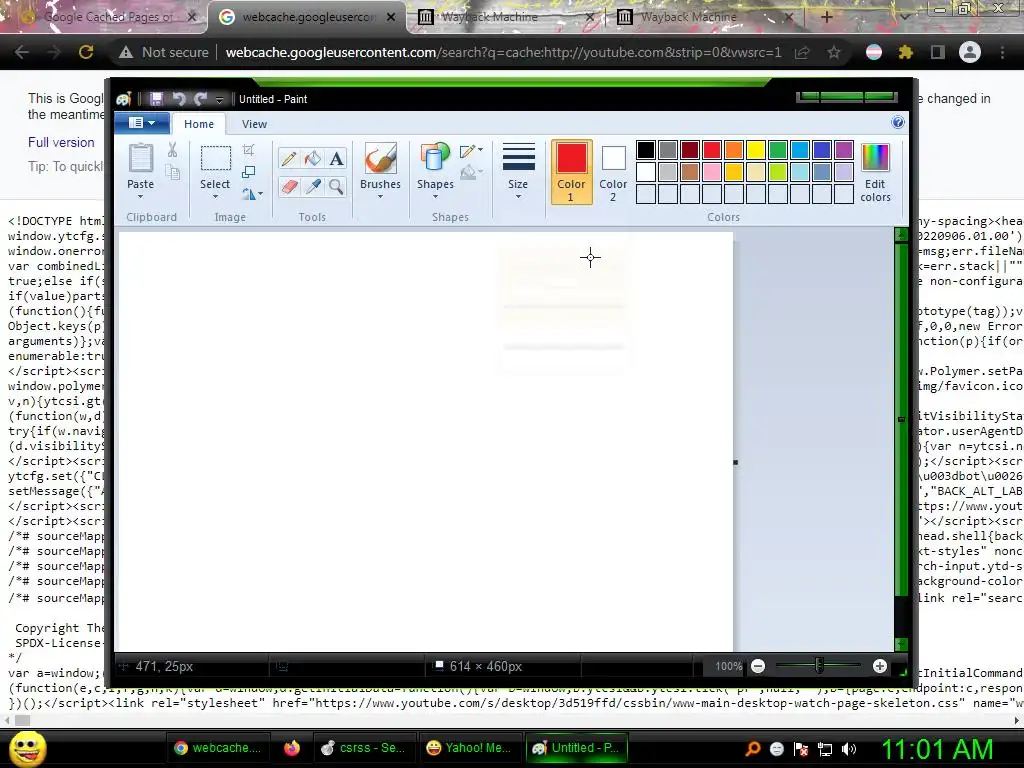Switch to the Home ribbon tab
The width and height of the screenshot is (1024, 768).
pyautogui.click(x=199, y=123)
